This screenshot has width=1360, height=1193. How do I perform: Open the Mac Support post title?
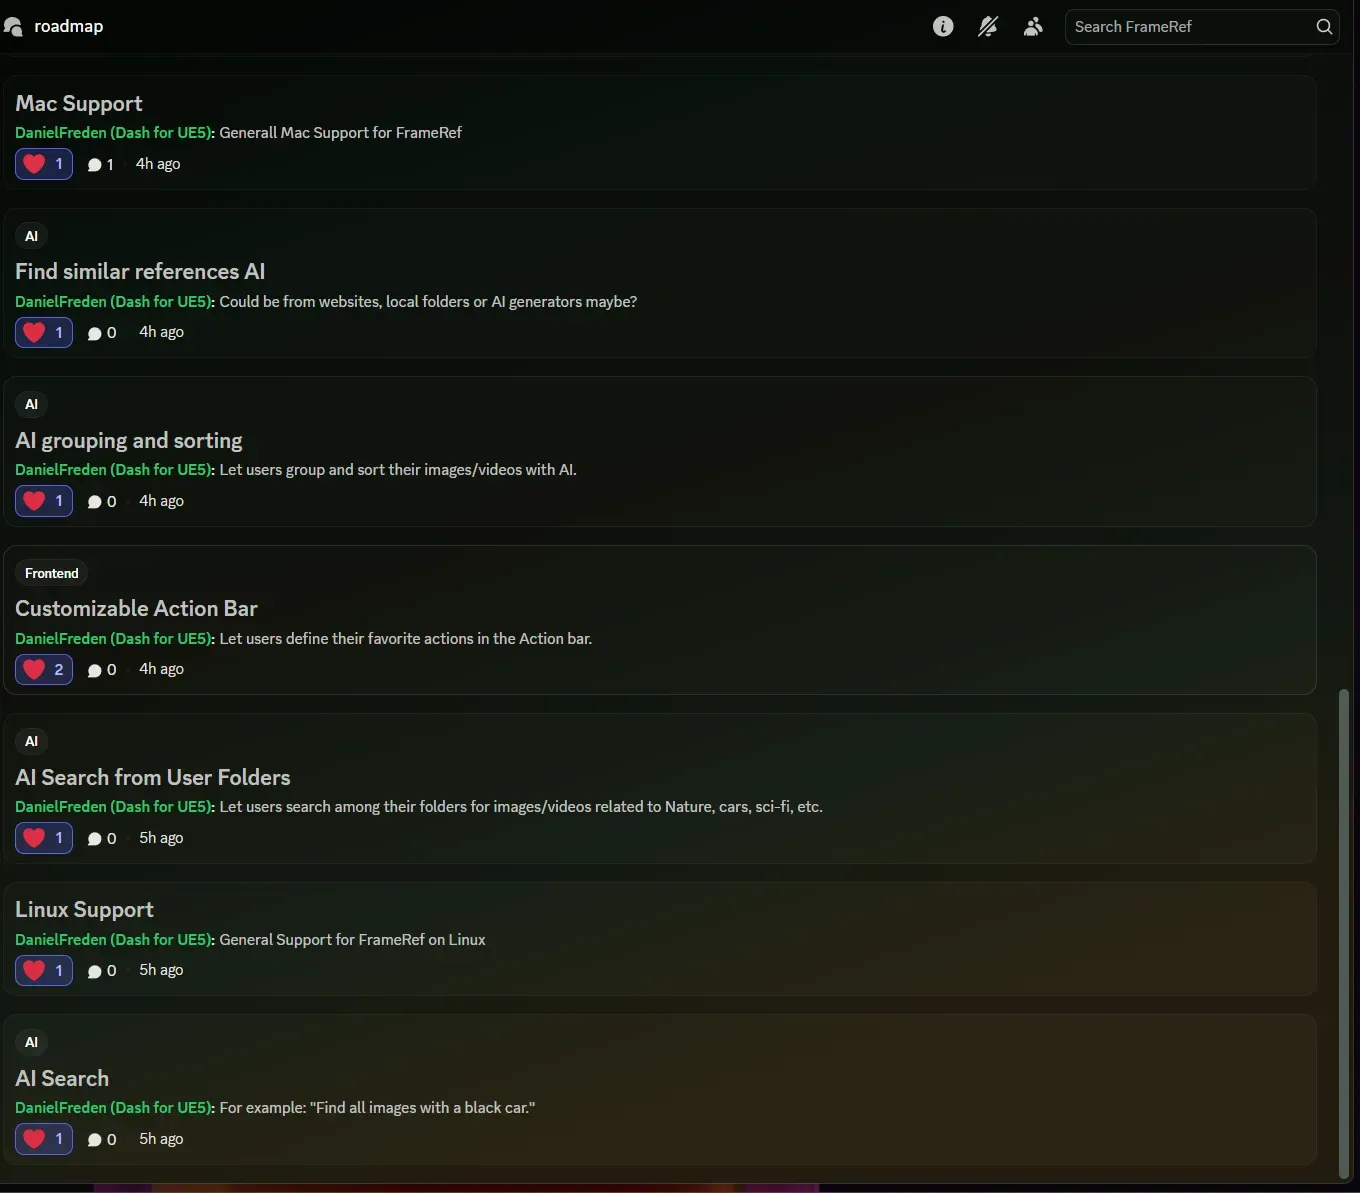[x=79, y=103]
